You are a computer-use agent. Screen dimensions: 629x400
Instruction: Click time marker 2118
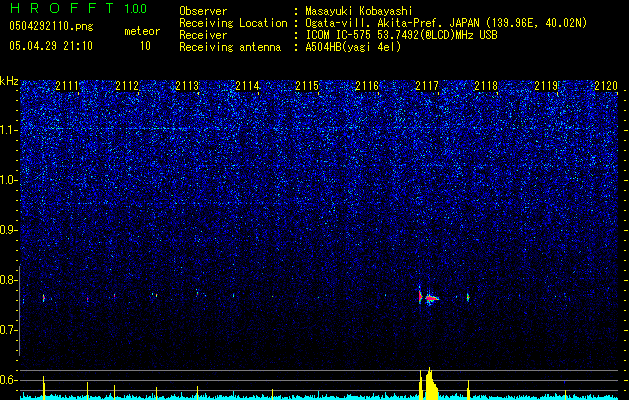[487, 86]
